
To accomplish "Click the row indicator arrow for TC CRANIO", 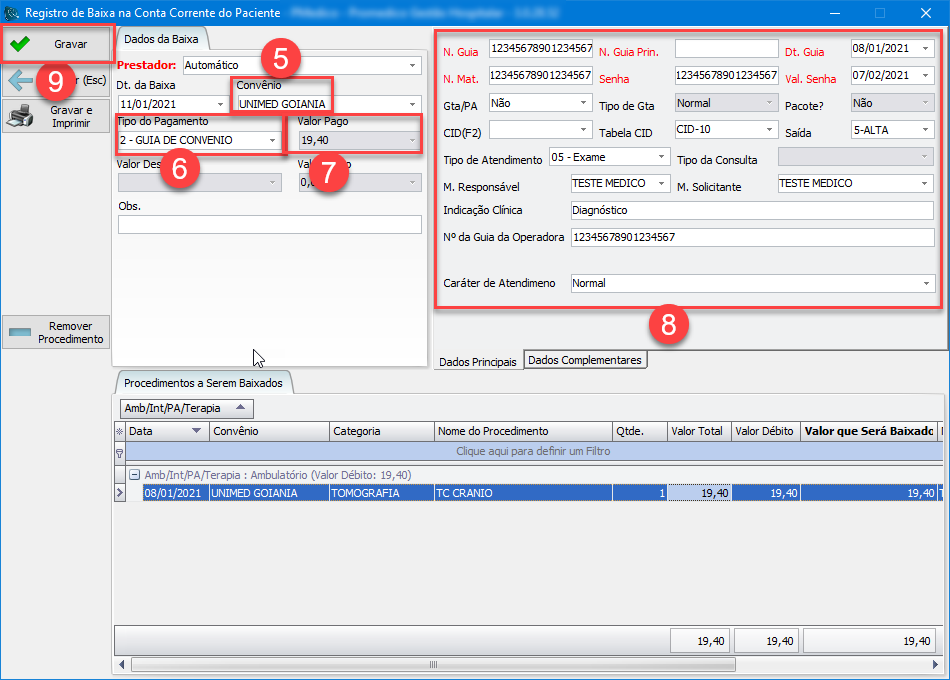I will (120, 493).
